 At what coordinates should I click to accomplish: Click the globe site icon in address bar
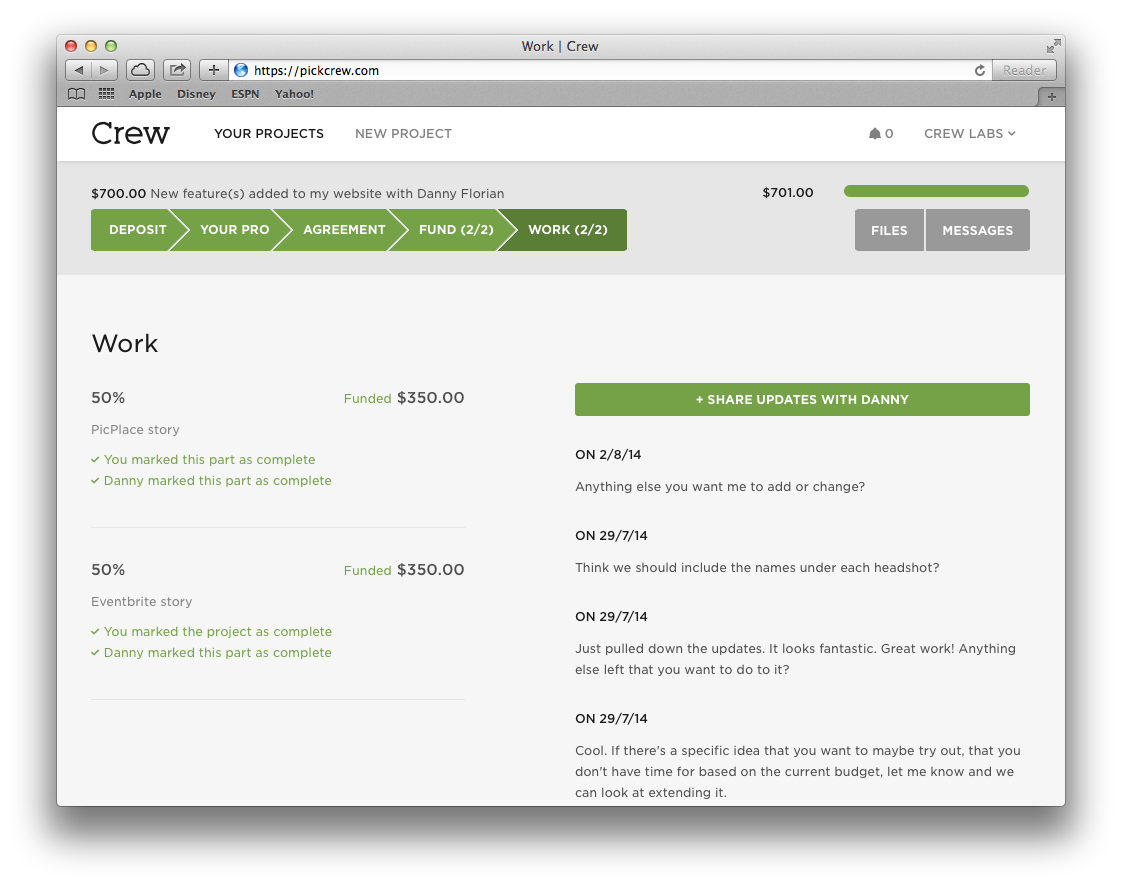tap(241, 70)
